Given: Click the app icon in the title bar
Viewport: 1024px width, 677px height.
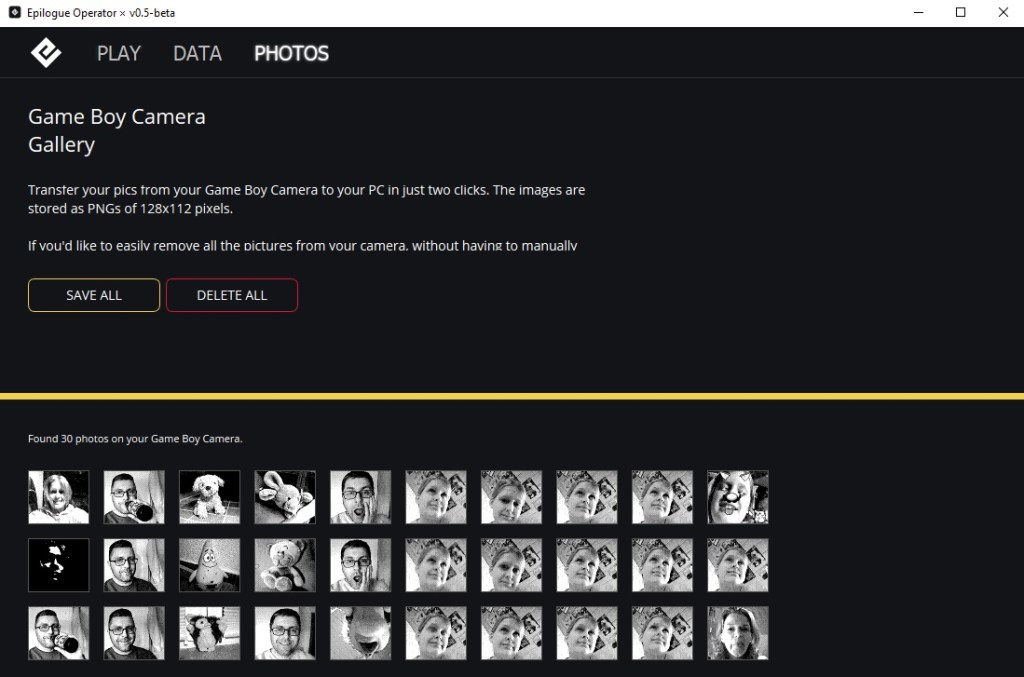Looking at the screenshot, I should pyautogui.click(x=15, y=13).
